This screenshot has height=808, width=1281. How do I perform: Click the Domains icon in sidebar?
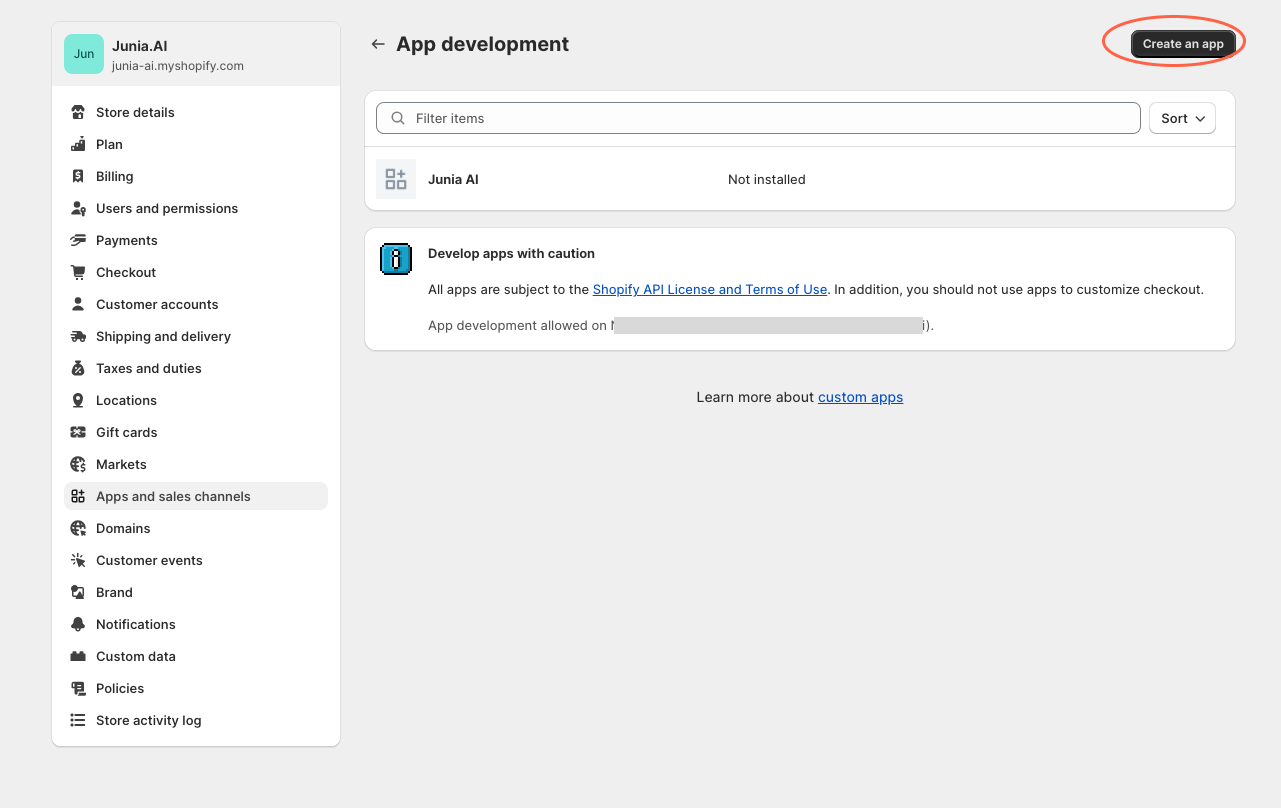pyautogui.click(x=78, y=528)
